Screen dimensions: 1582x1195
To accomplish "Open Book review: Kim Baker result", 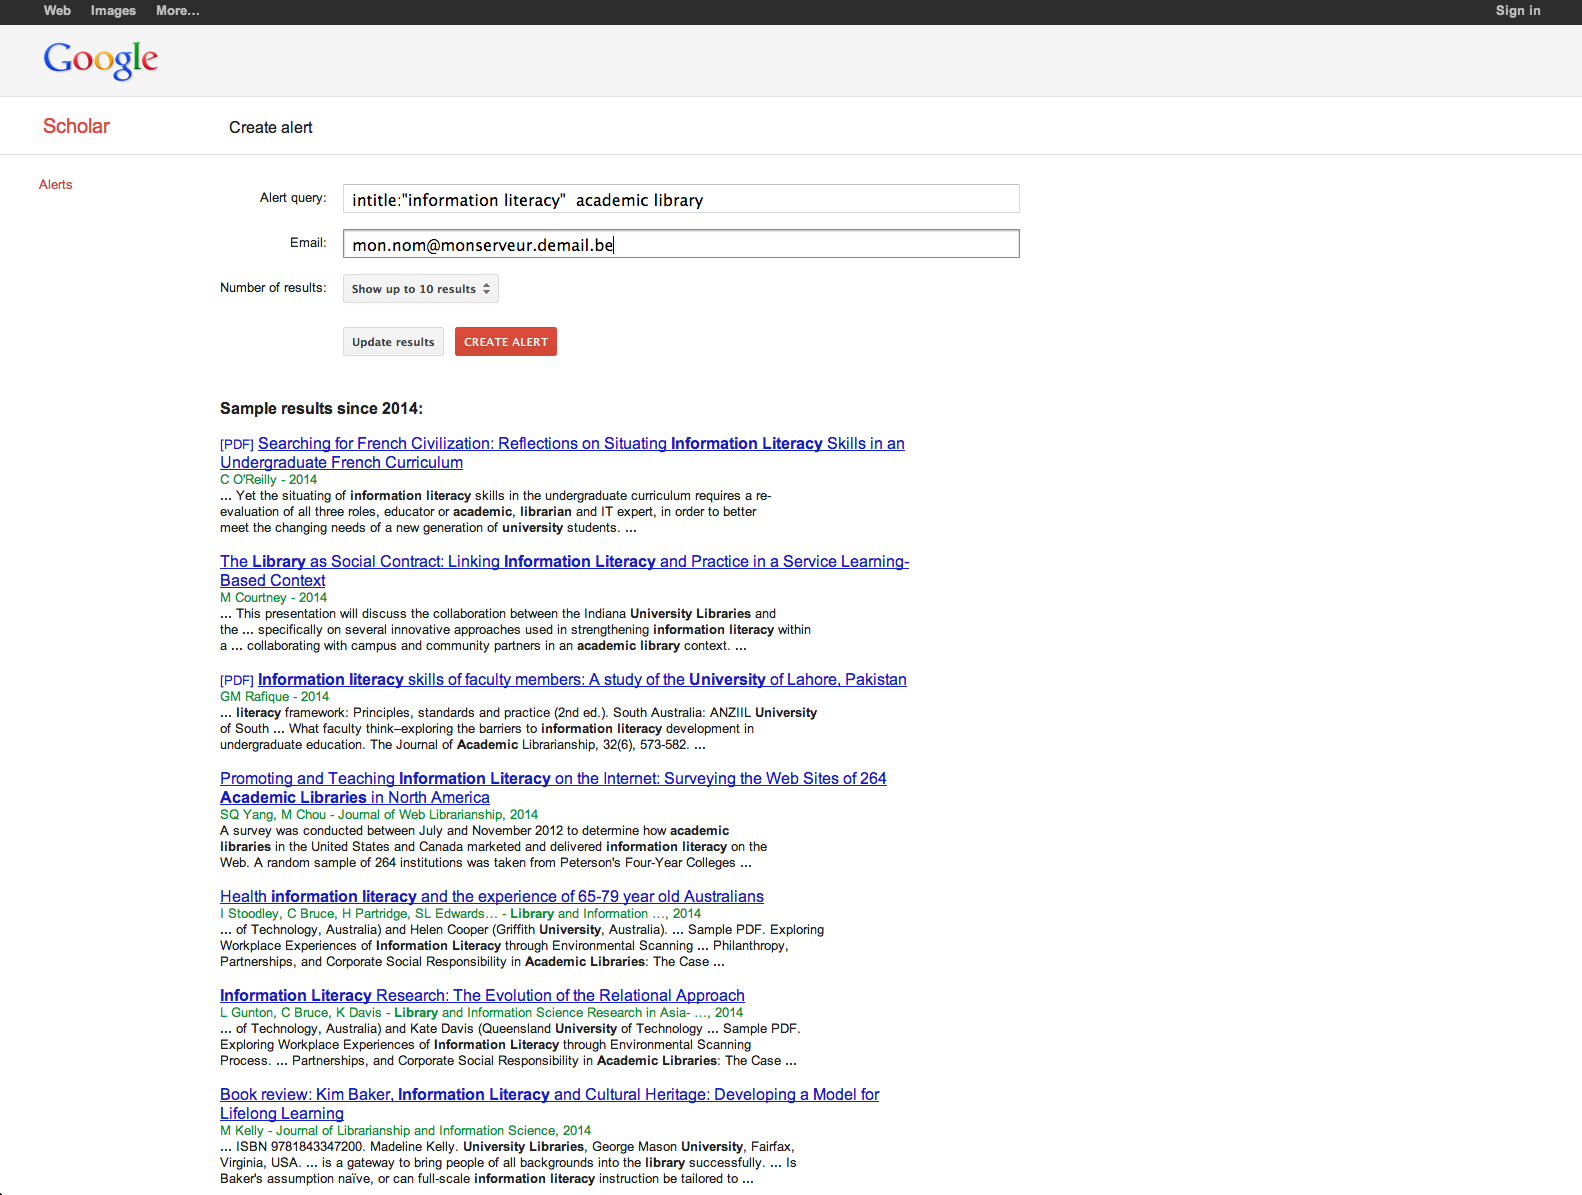I will [550, 1104].
